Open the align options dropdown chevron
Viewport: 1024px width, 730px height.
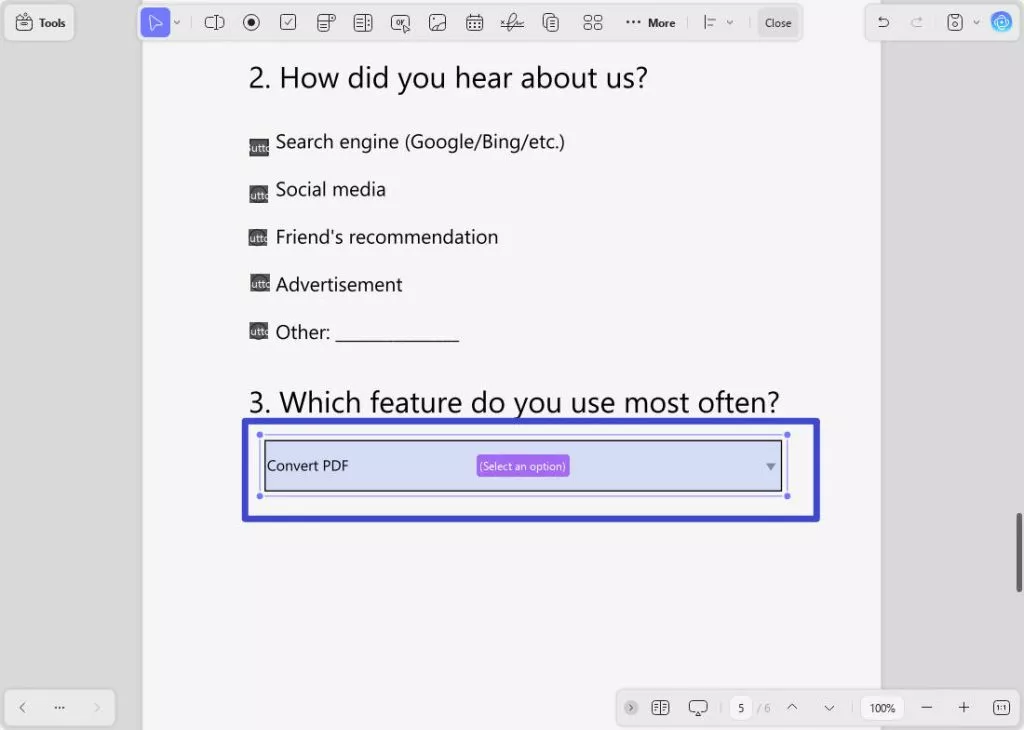(x=730, y=23)
